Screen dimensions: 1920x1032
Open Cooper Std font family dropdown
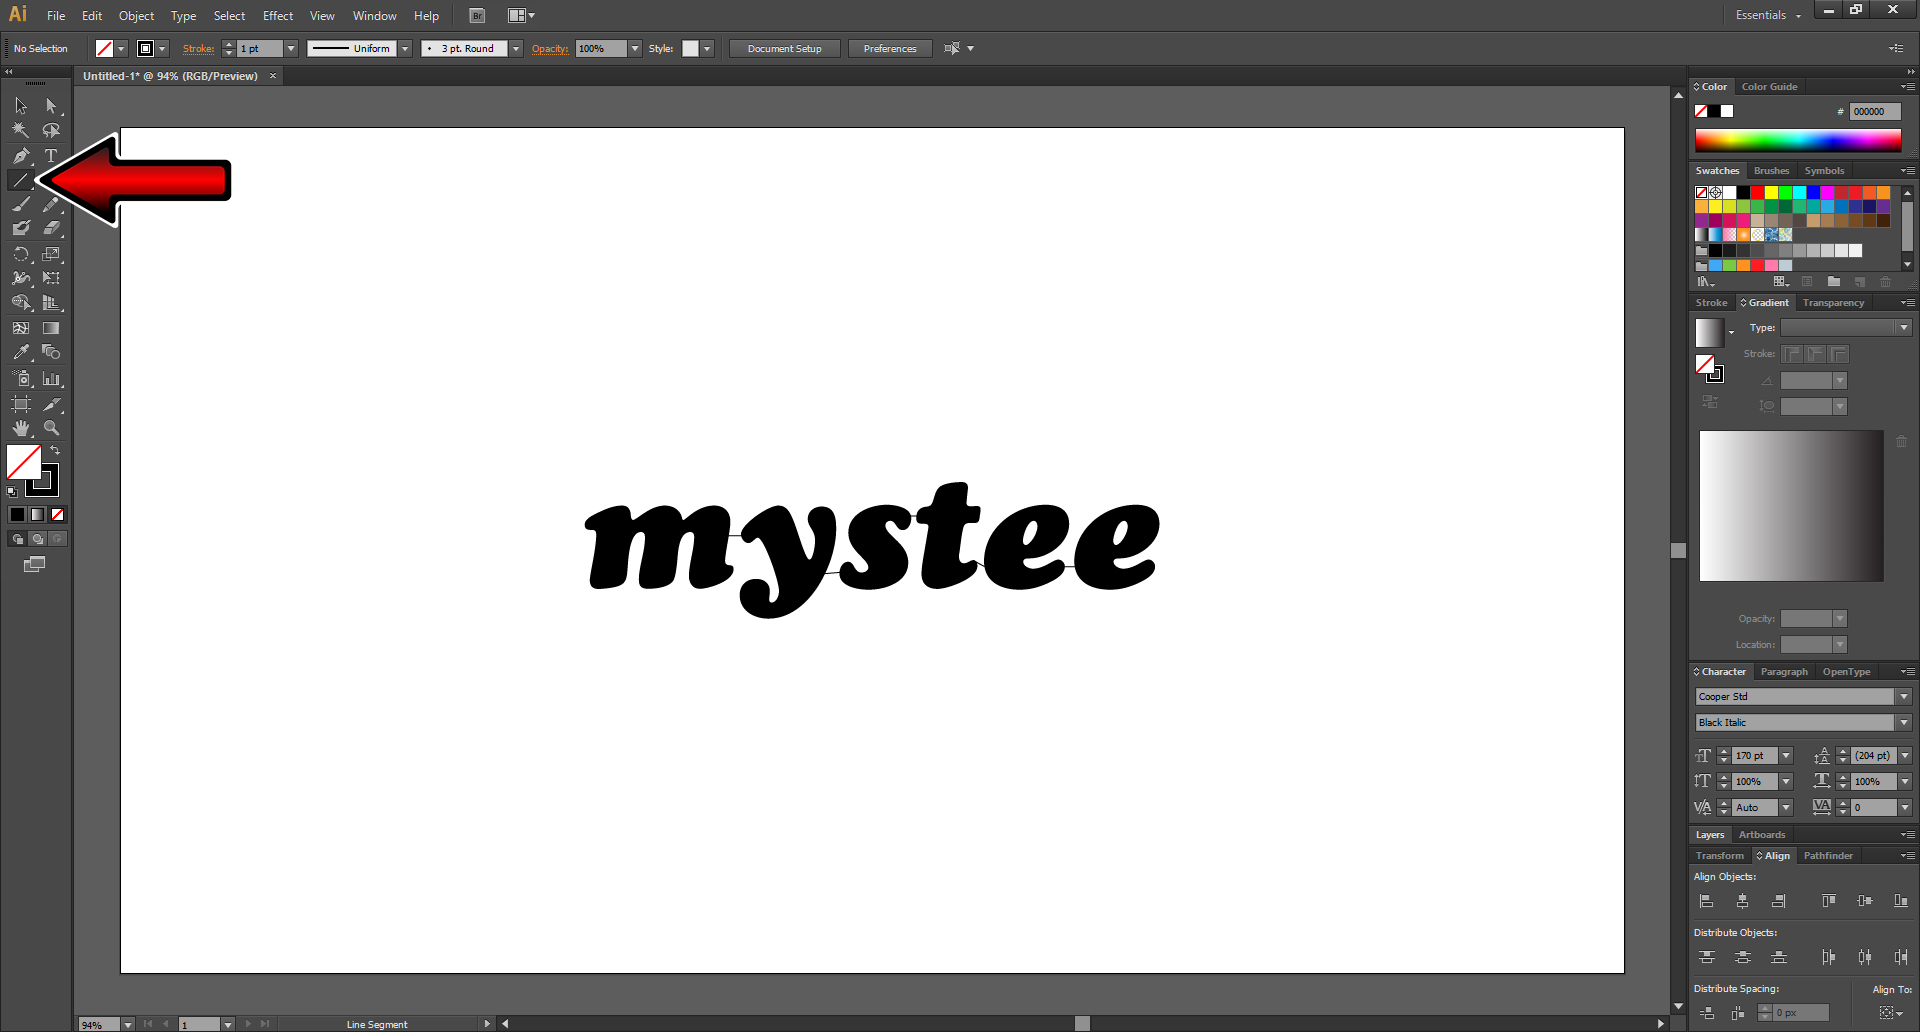(1904, 697)
